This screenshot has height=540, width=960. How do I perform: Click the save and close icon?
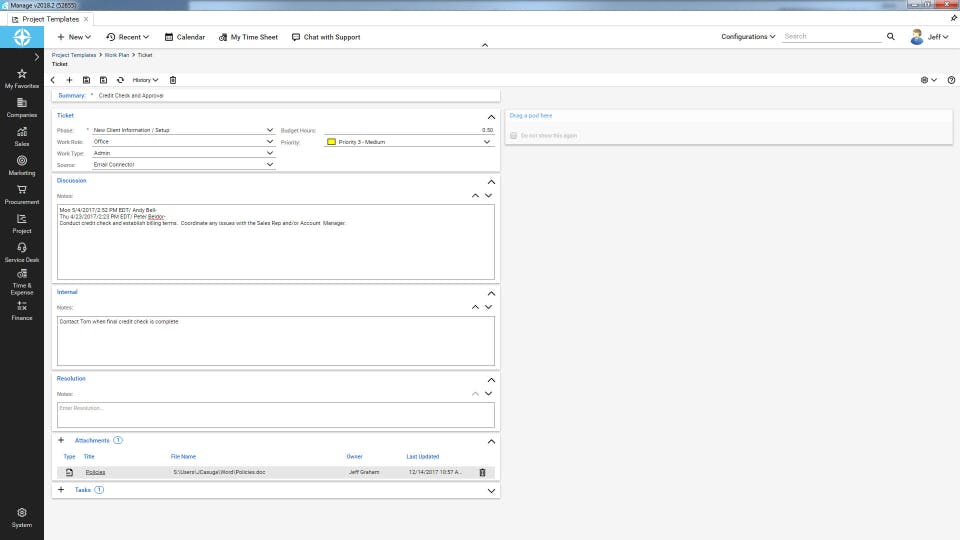pyautogui.click(x=103, y=80)
